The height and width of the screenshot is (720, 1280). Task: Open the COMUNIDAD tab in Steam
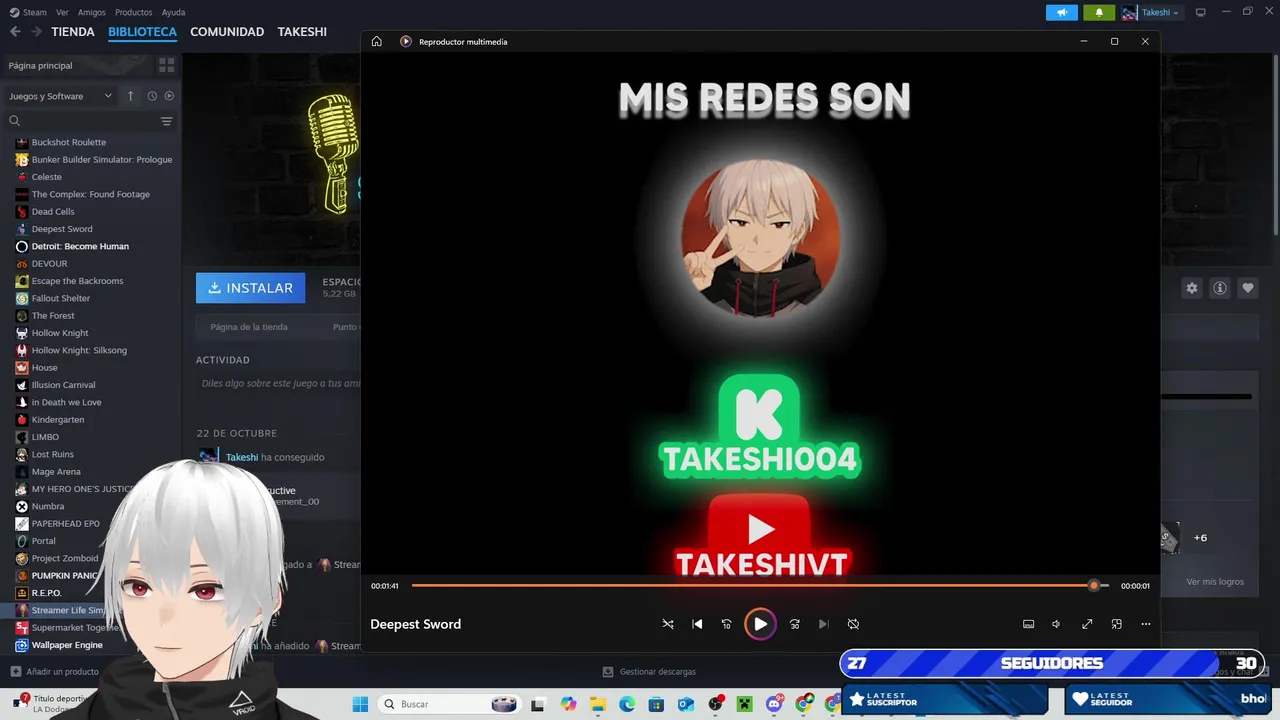coord(227,32)
